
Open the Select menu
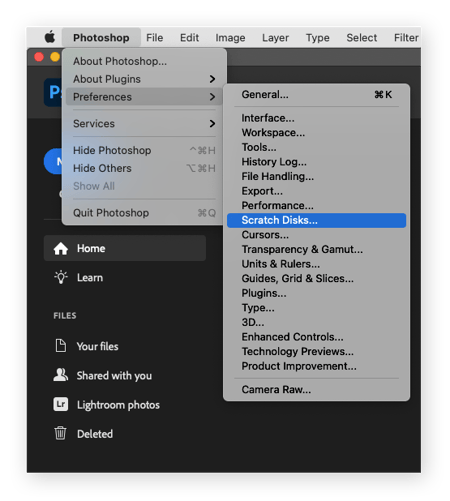click(x=362, y=38)
